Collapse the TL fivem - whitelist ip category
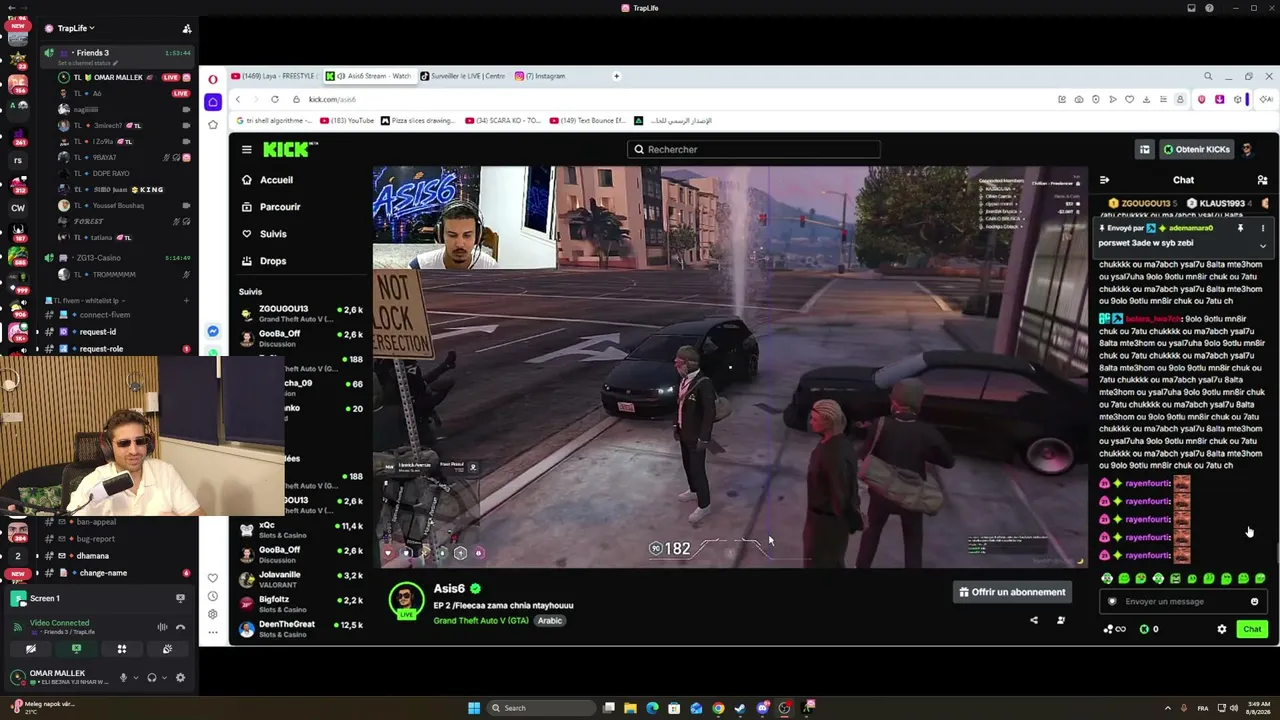The height and width of the screenshot is (720, 1280). [87, 300]
